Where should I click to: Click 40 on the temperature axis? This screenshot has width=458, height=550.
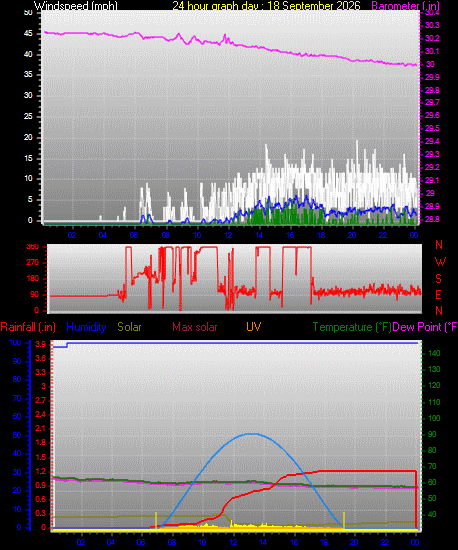pyautogui.click(x=432, y=515)
